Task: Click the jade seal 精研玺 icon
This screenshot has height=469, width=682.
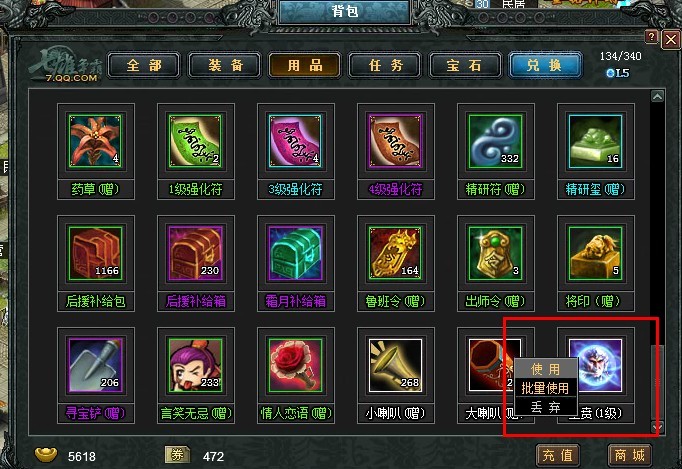Action: point(595,141)
